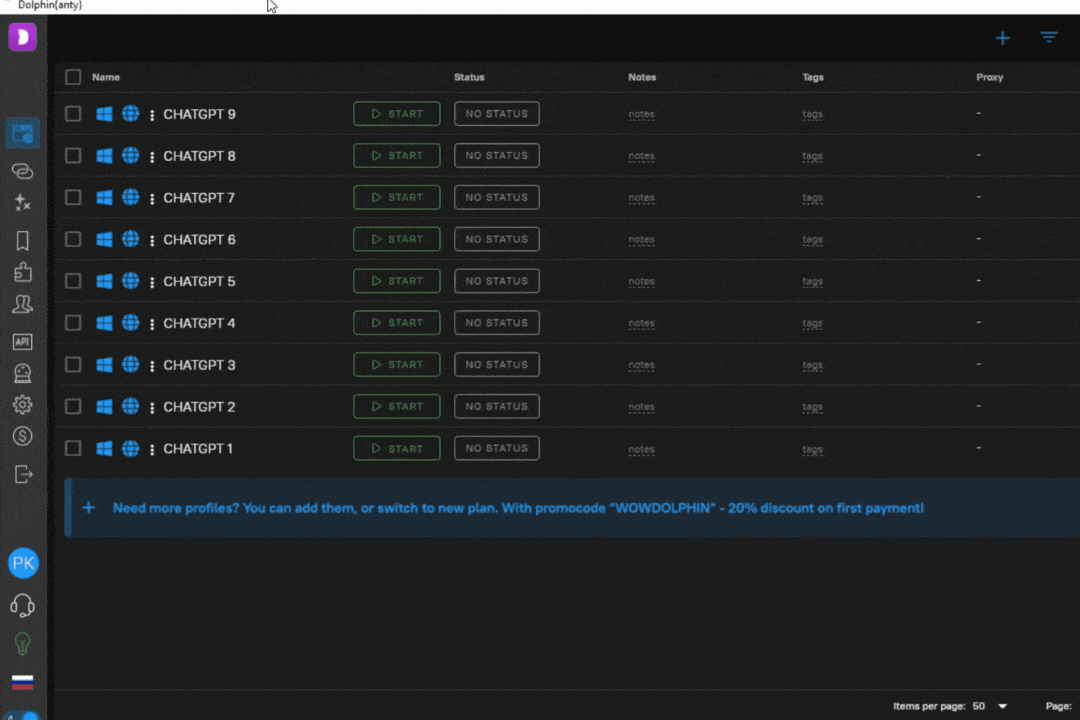The image size is (1080, 720).
Task: Open the bookmarks section in sidebar
Action: [22, 240]
